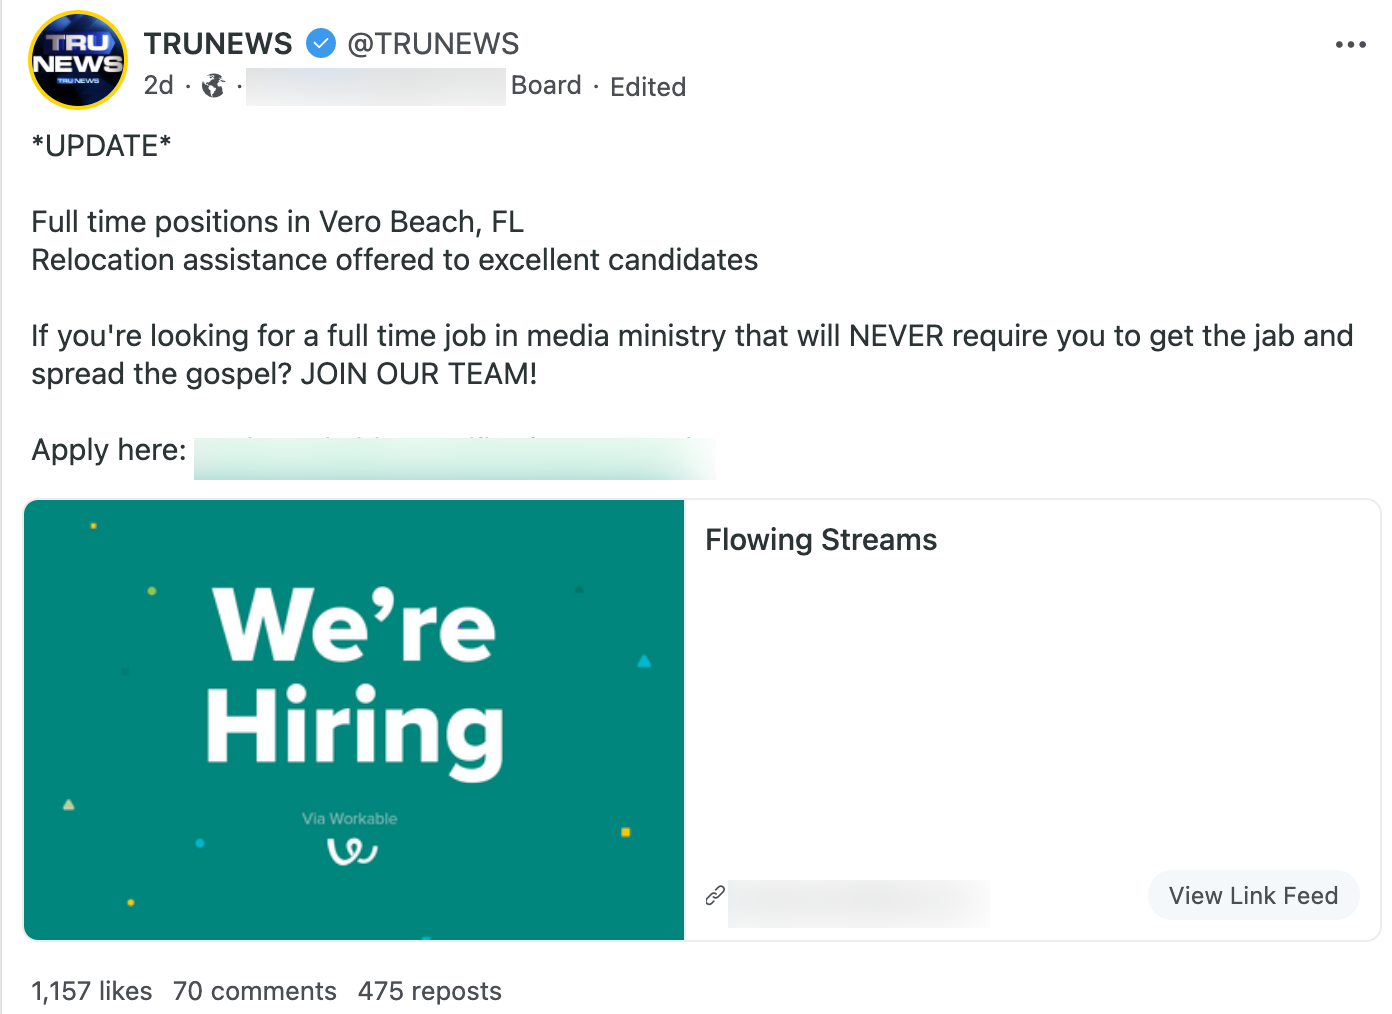Screen dimensions: 1392x1014
Task: Open the @TRUNEWS handle link
Action: [x=433, y=44]
